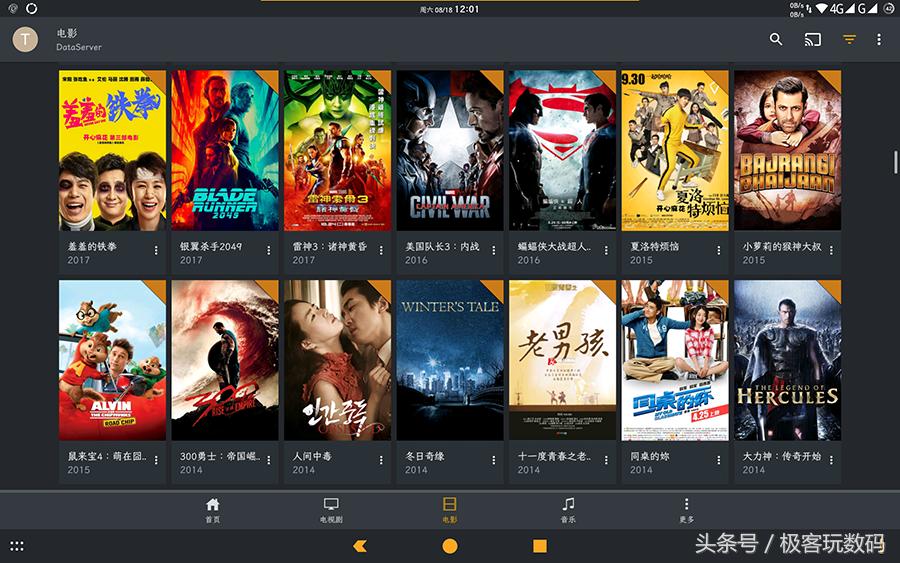Tap the cast to screen icon
Viewport: 900px width, 563px height.
(812, 39)
